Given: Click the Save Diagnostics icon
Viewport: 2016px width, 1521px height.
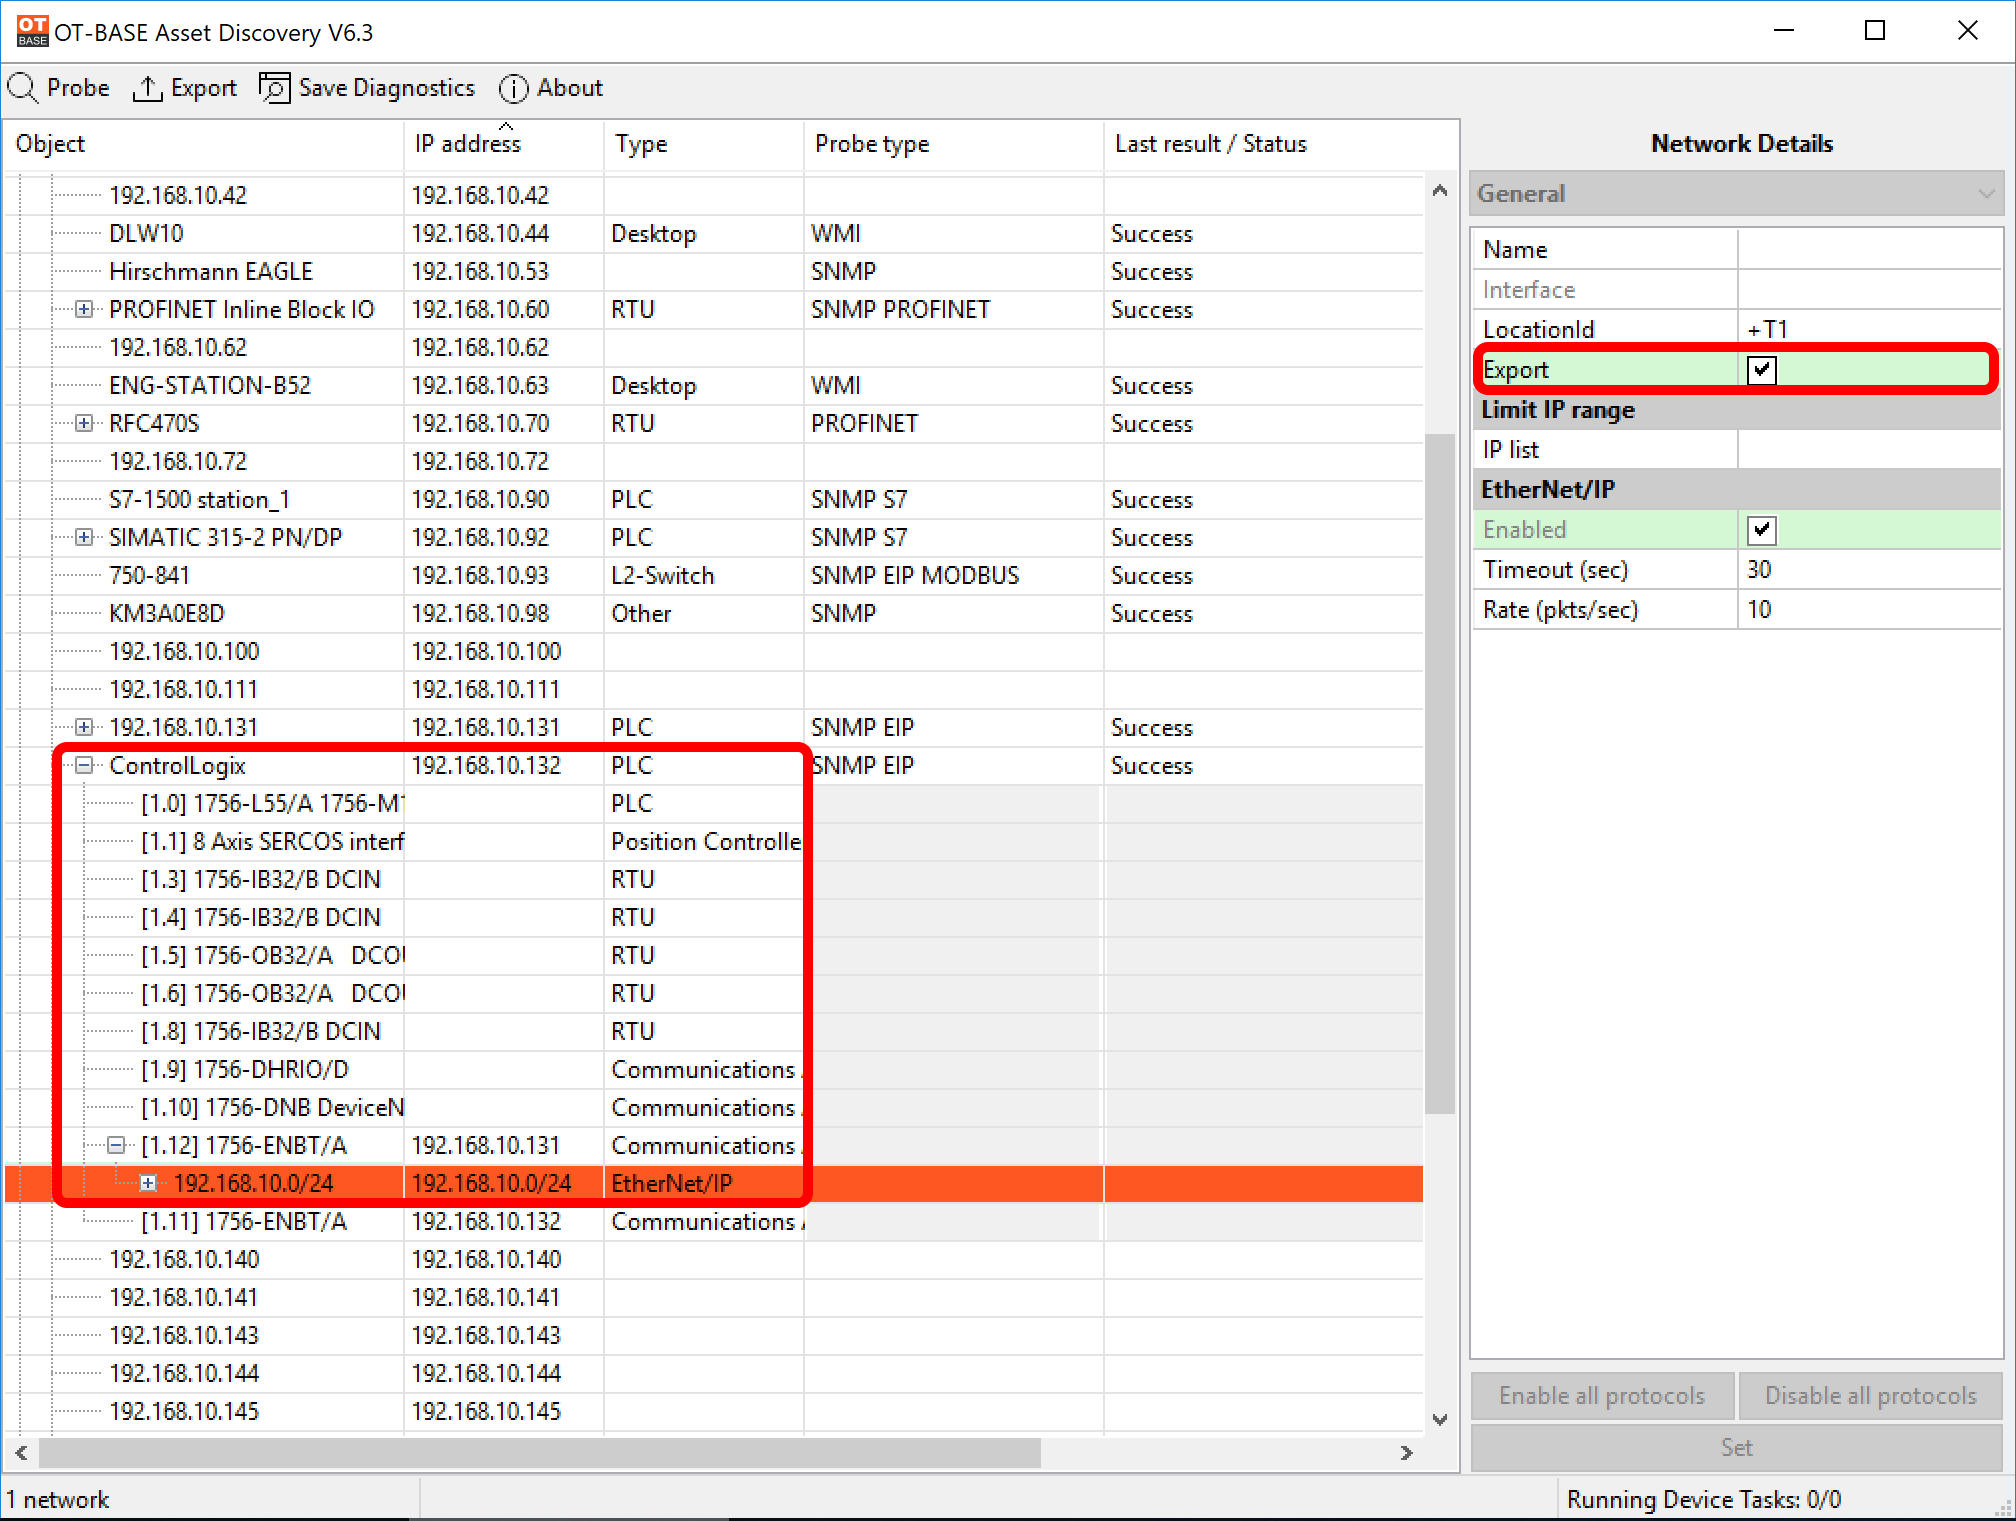Looking at the screenshot, I should point(274,88).
